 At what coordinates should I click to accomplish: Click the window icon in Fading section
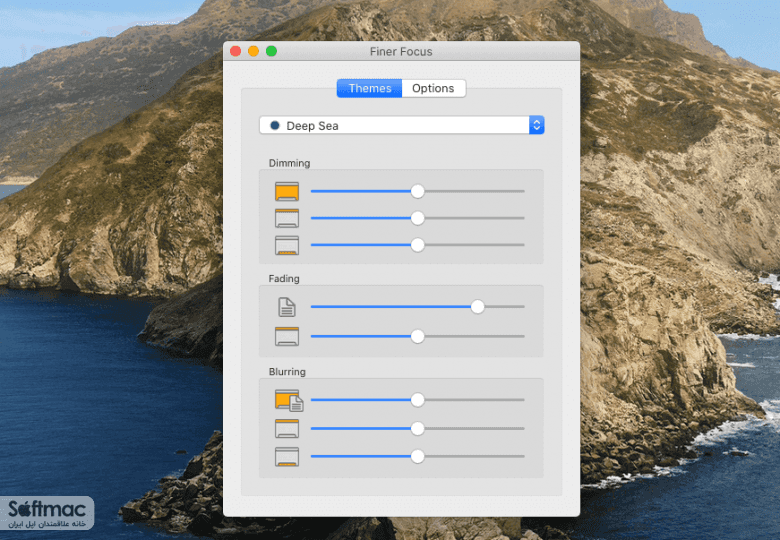click(x=287, y=337)
